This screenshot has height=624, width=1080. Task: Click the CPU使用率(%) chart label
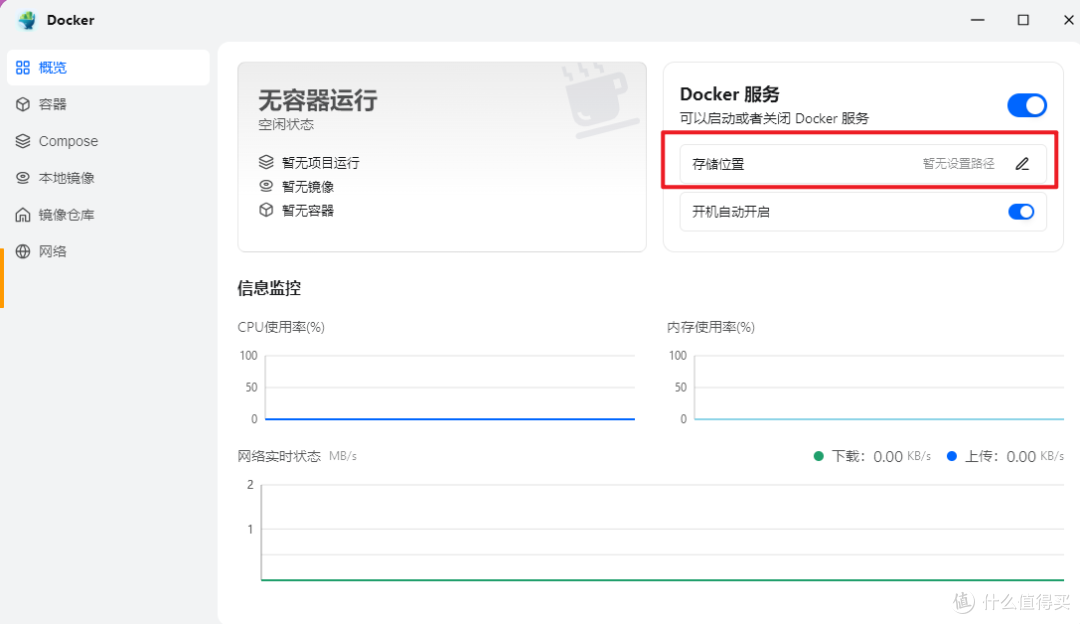click(x=281, y=327)
